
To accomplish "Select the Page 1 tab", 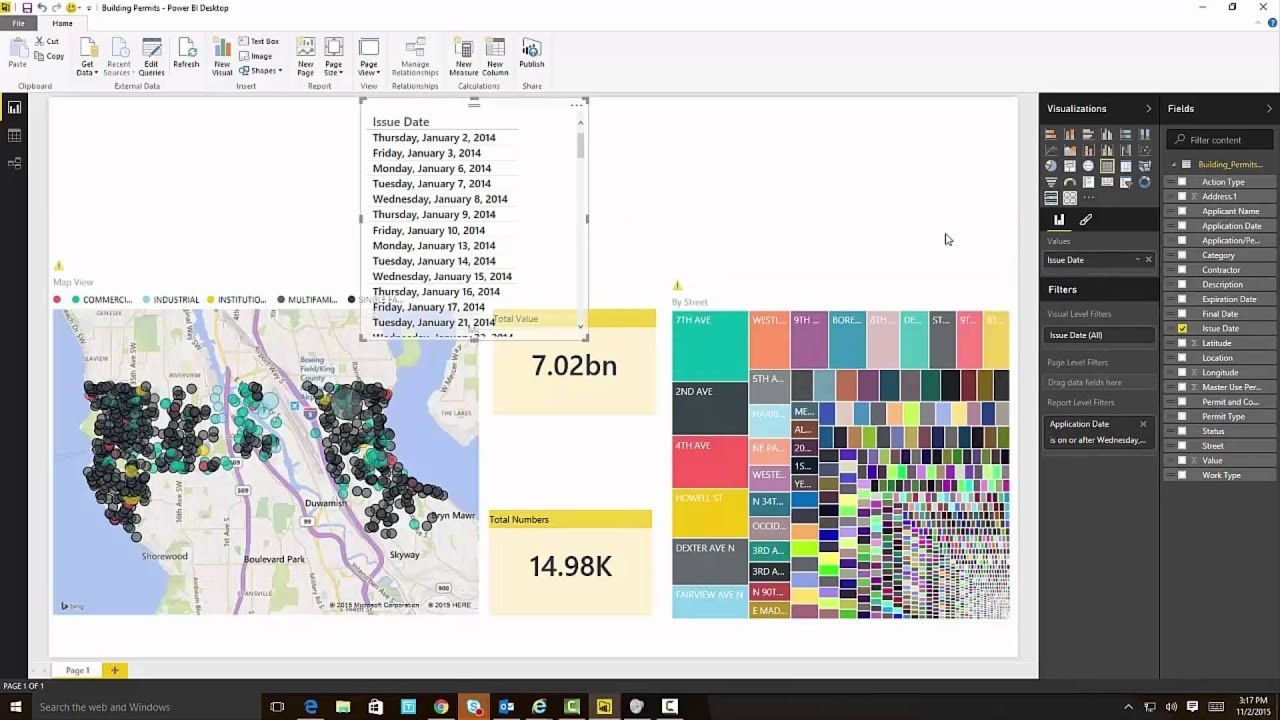I will pyautogui.click(x=77, y=670).
